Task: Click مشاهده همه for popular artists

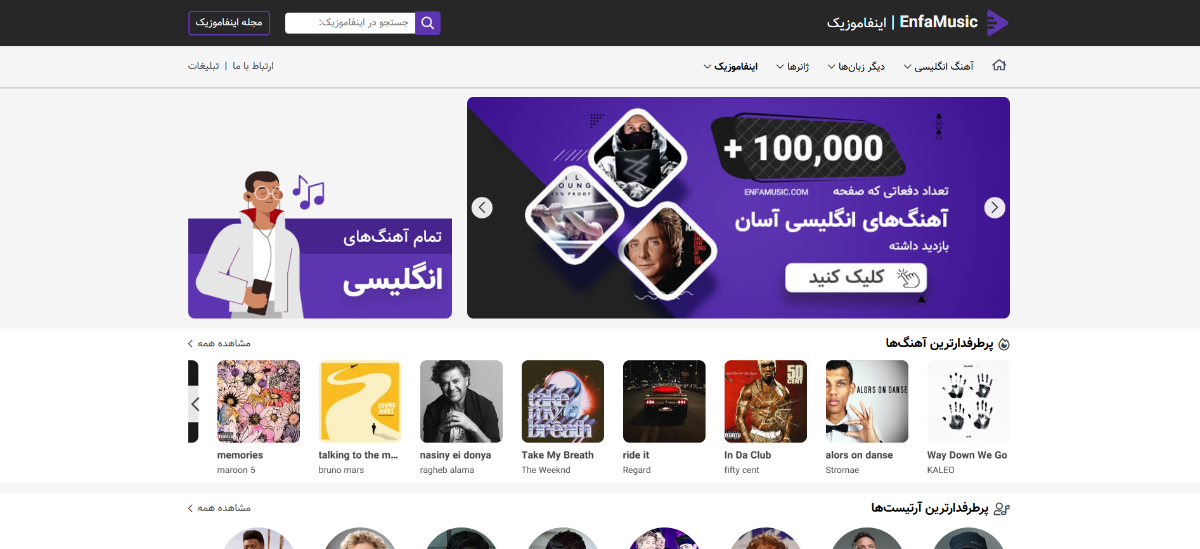Action: click(x=220, y=508)
